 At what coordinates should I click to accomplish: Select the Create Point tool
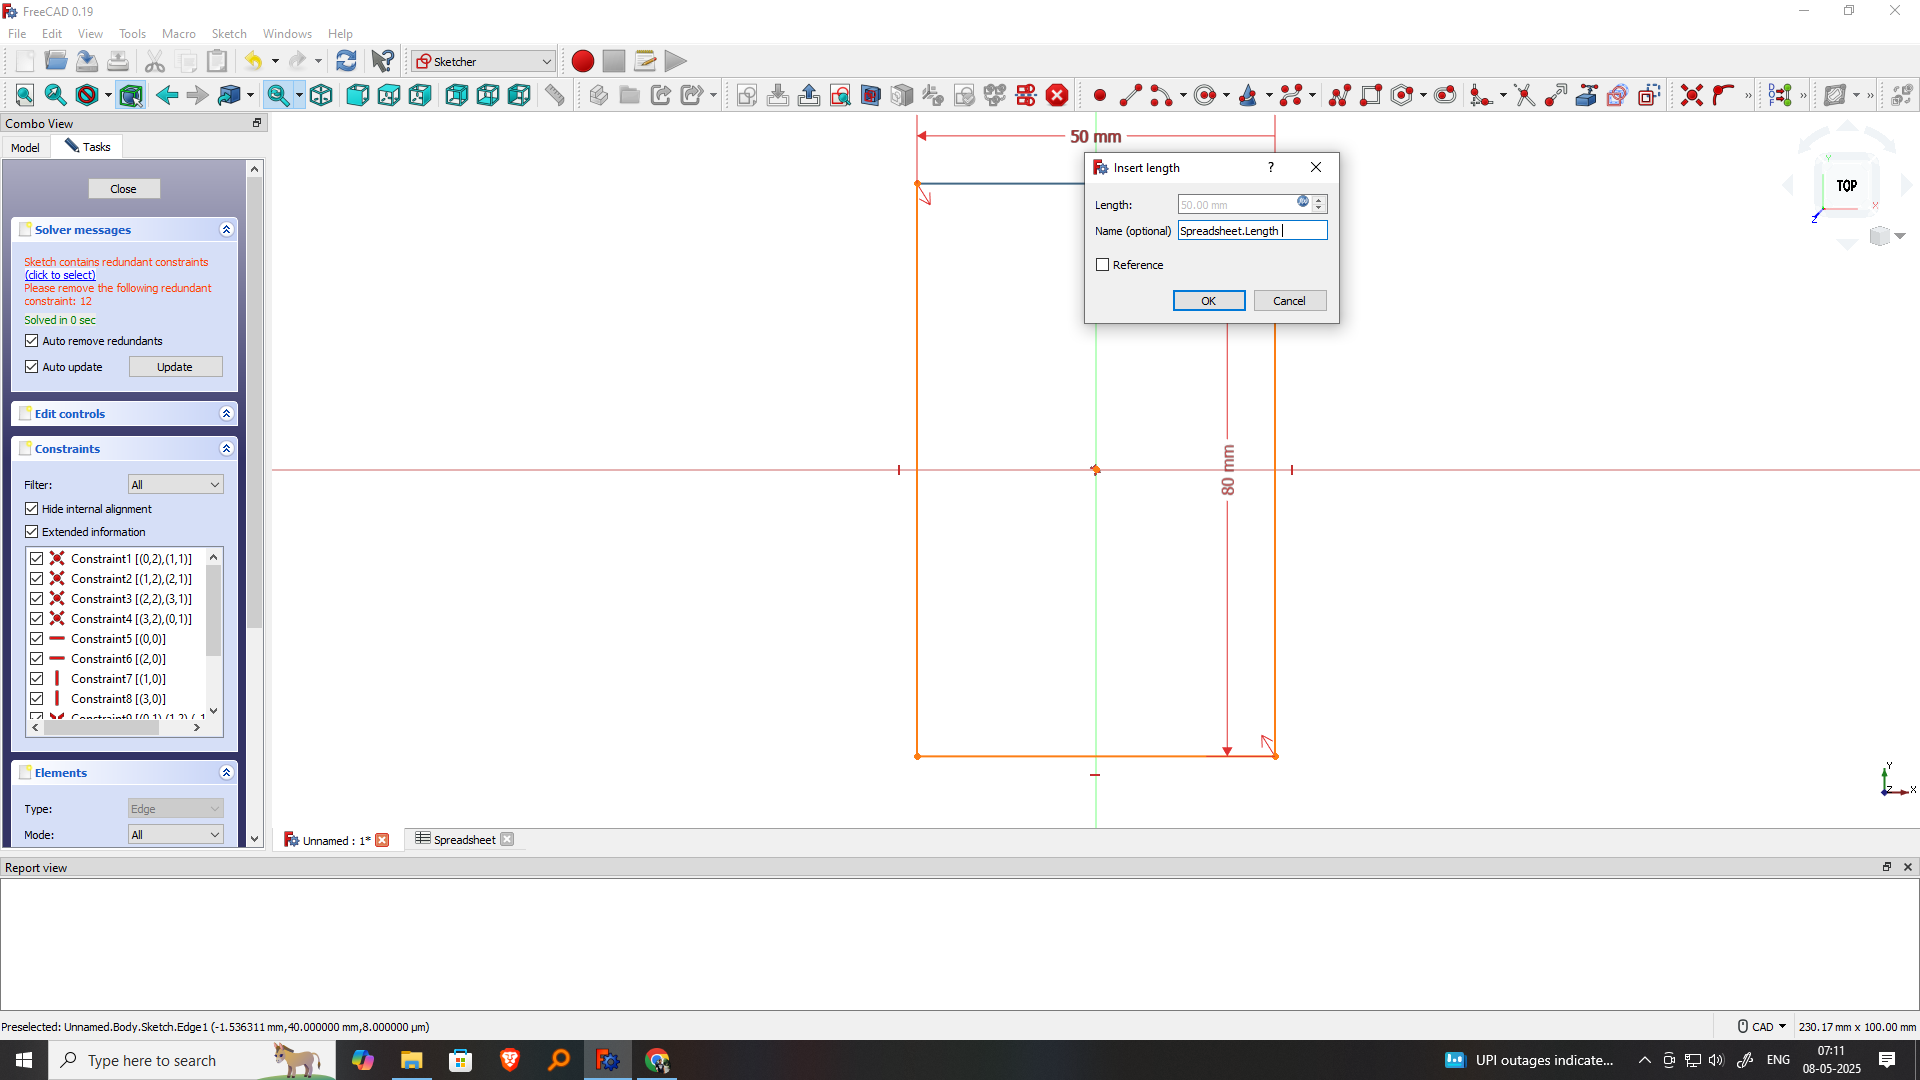point(1100,95)
